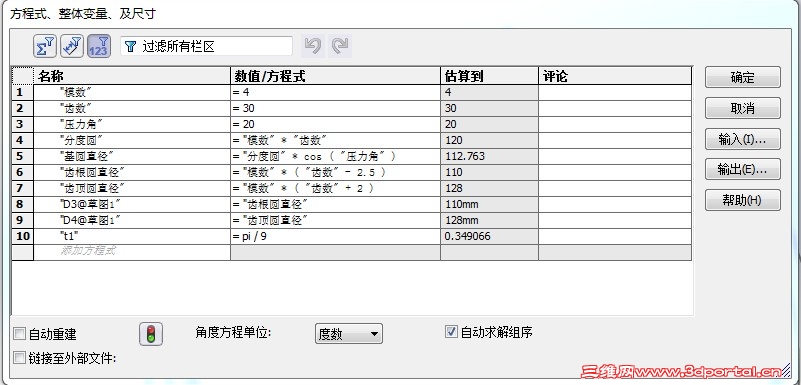Click the Redo arrow icon
This screenshot has height=385, width=801.
click(340, 46)
